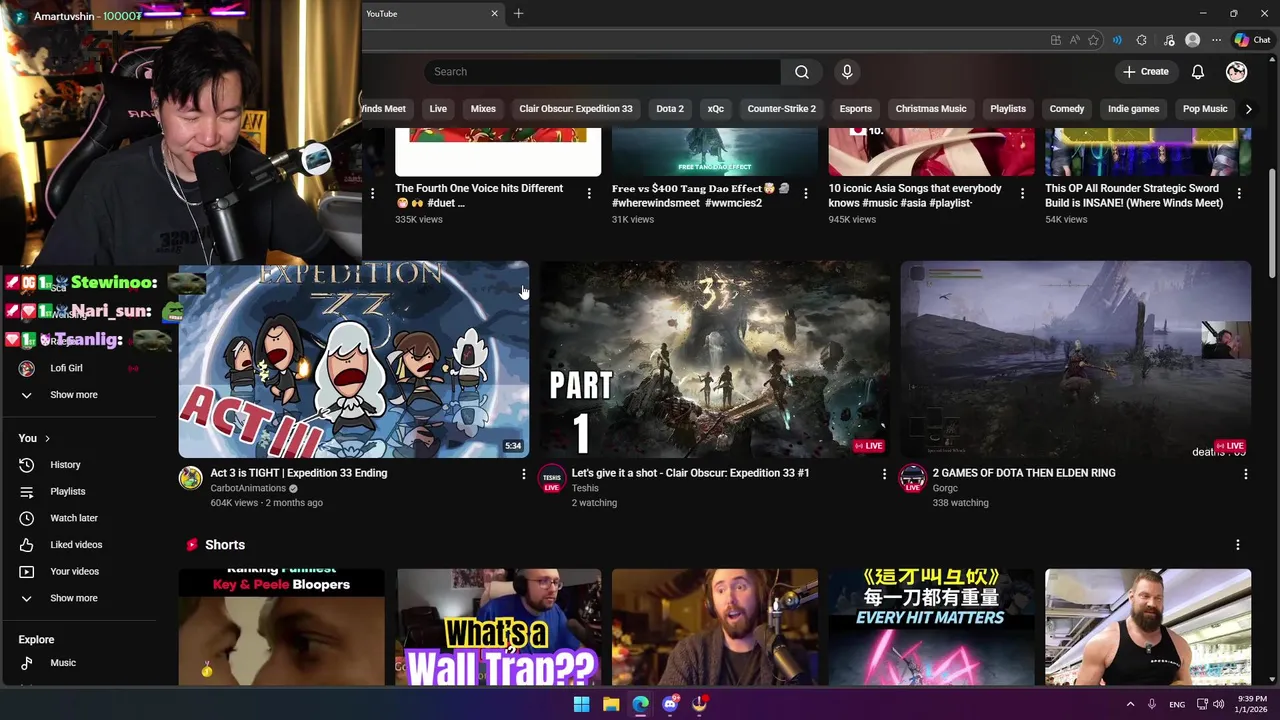Open PART 1 Clair Obscur live thumbnail
Image resolution: width=1280 pixels, height=720 pixels.
coord(714,360)
